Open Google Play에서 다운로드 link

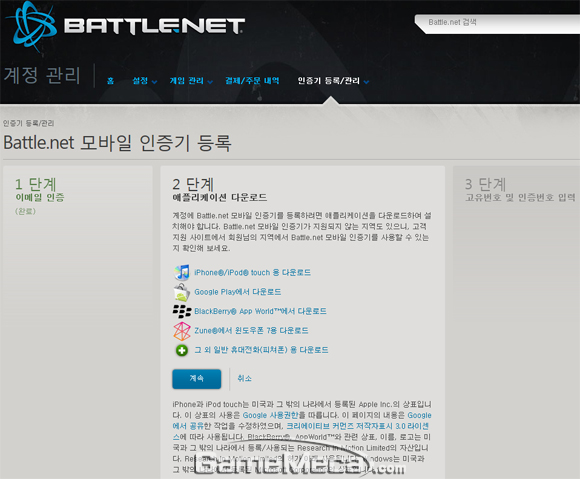click(237, 292)
